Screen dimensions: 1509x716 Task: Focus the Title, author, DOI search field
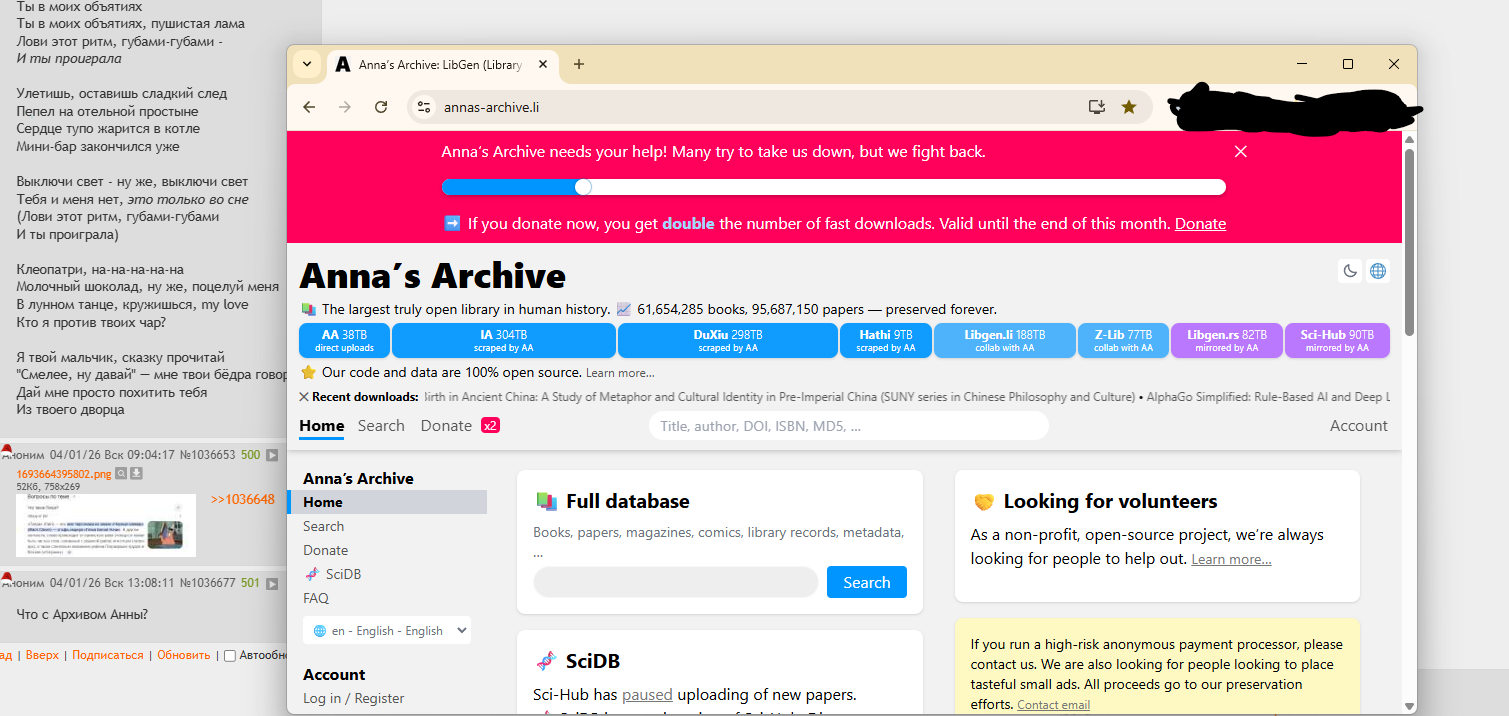[x=848, y=426]
